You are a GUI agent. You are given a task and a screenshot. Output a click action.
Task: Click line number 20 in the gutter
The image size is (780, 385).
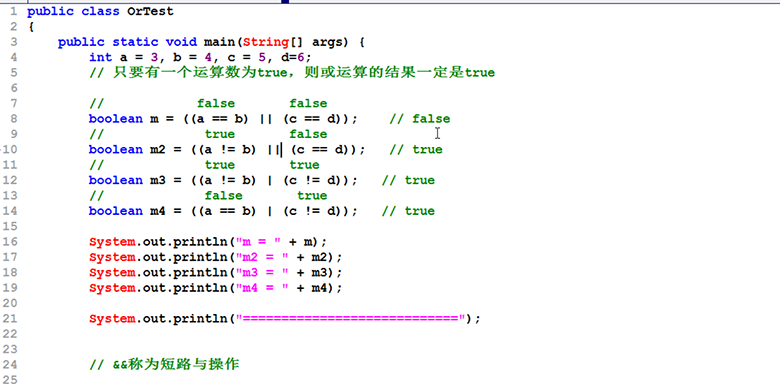[9, 303]
